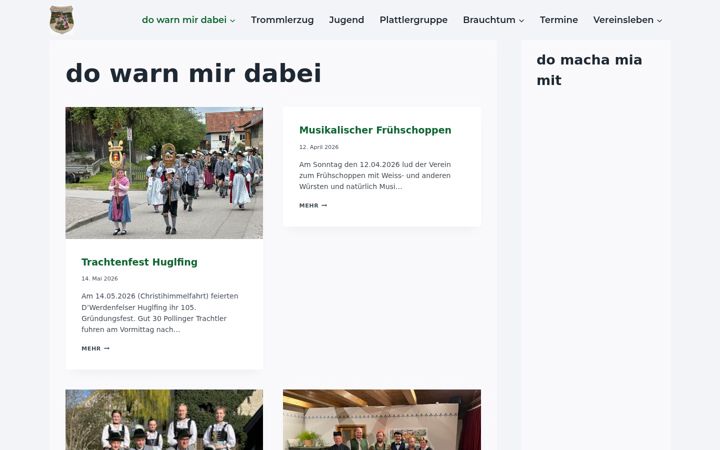Open the indoor stage group photo
This screenshot has width=720, height=450.
click(x=382, y=420)
